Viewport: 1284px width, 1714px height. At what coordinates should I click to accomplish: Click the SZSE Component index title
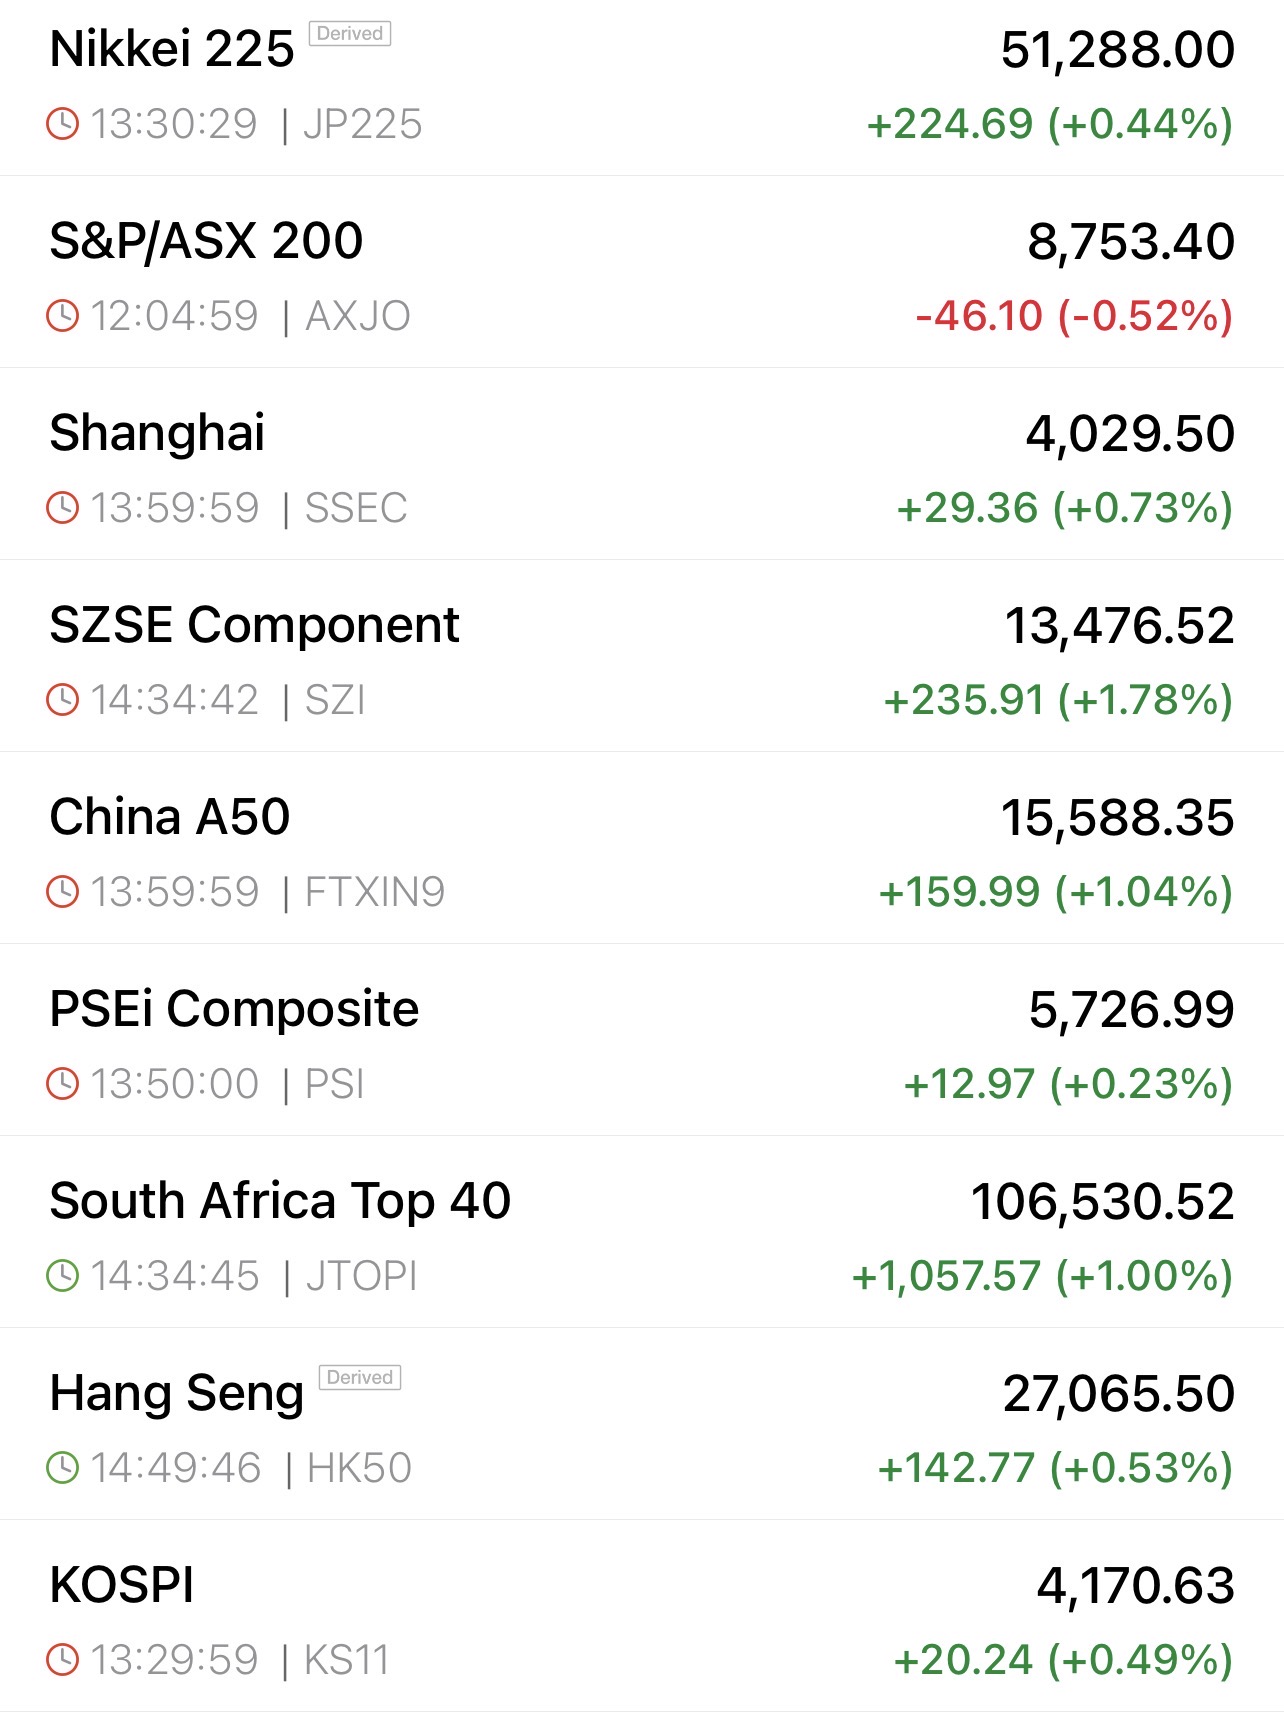click(254, 625)
